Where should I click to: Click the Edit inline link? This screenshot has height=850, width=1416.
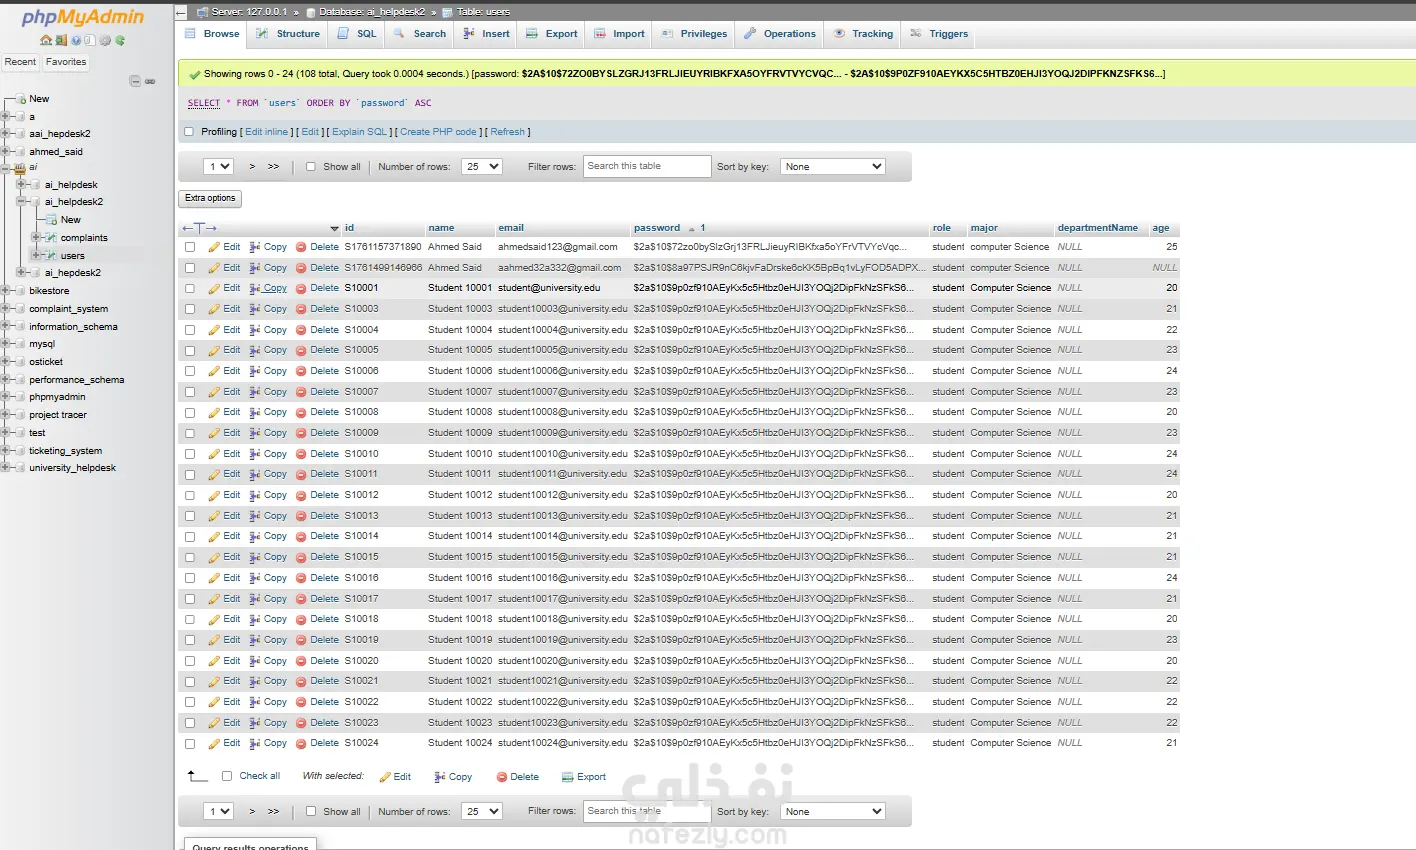(x=267, y=132)
